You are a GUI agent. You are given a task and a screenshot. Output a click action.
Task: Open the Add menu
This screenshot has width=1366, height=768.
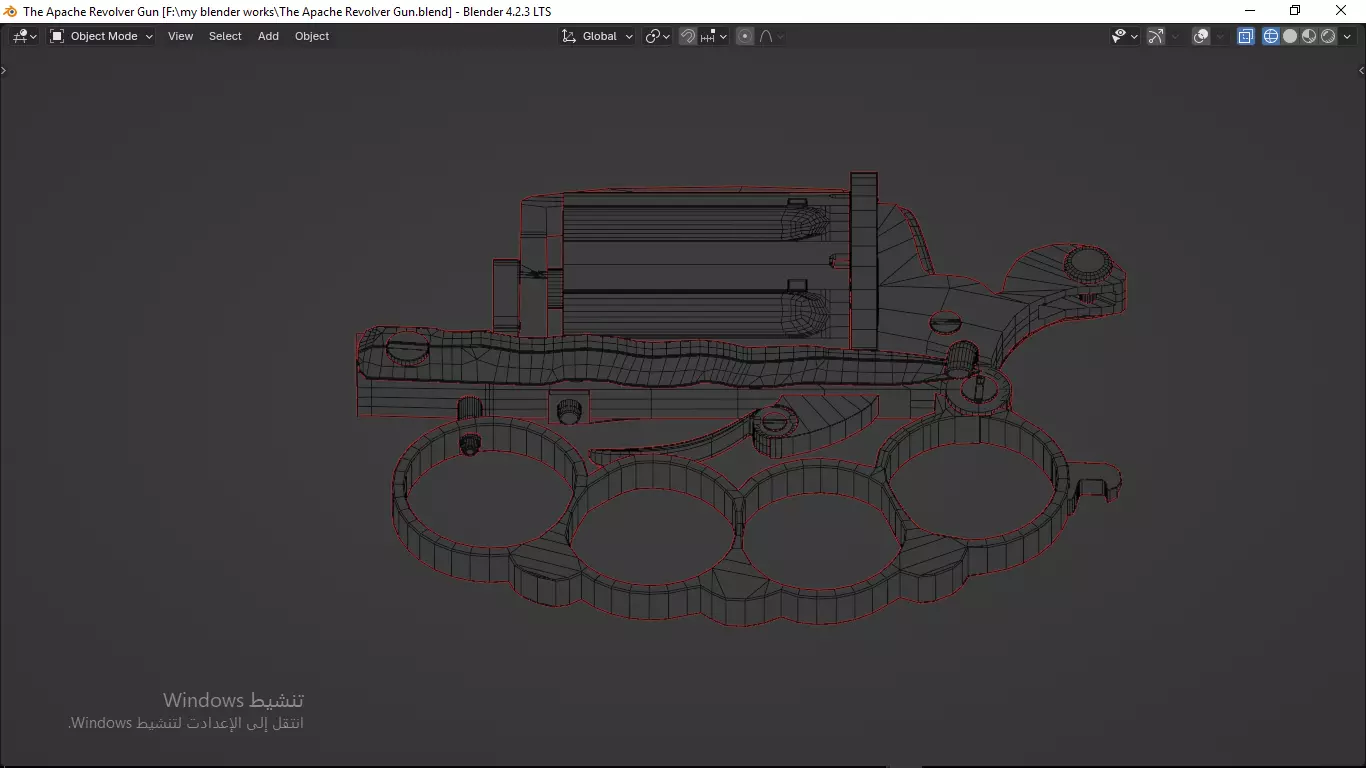[x=268, y=36]
